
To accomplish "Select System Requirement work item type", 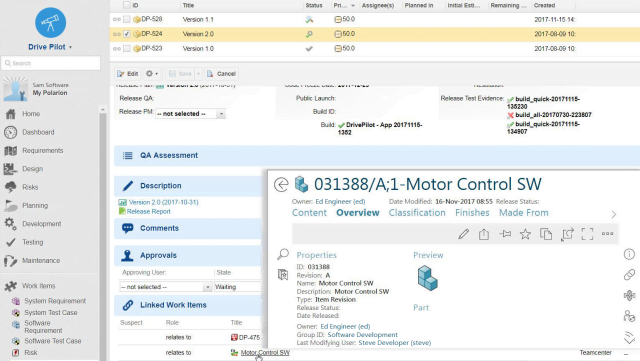I will pyautogui.click(x=55, y=301).
